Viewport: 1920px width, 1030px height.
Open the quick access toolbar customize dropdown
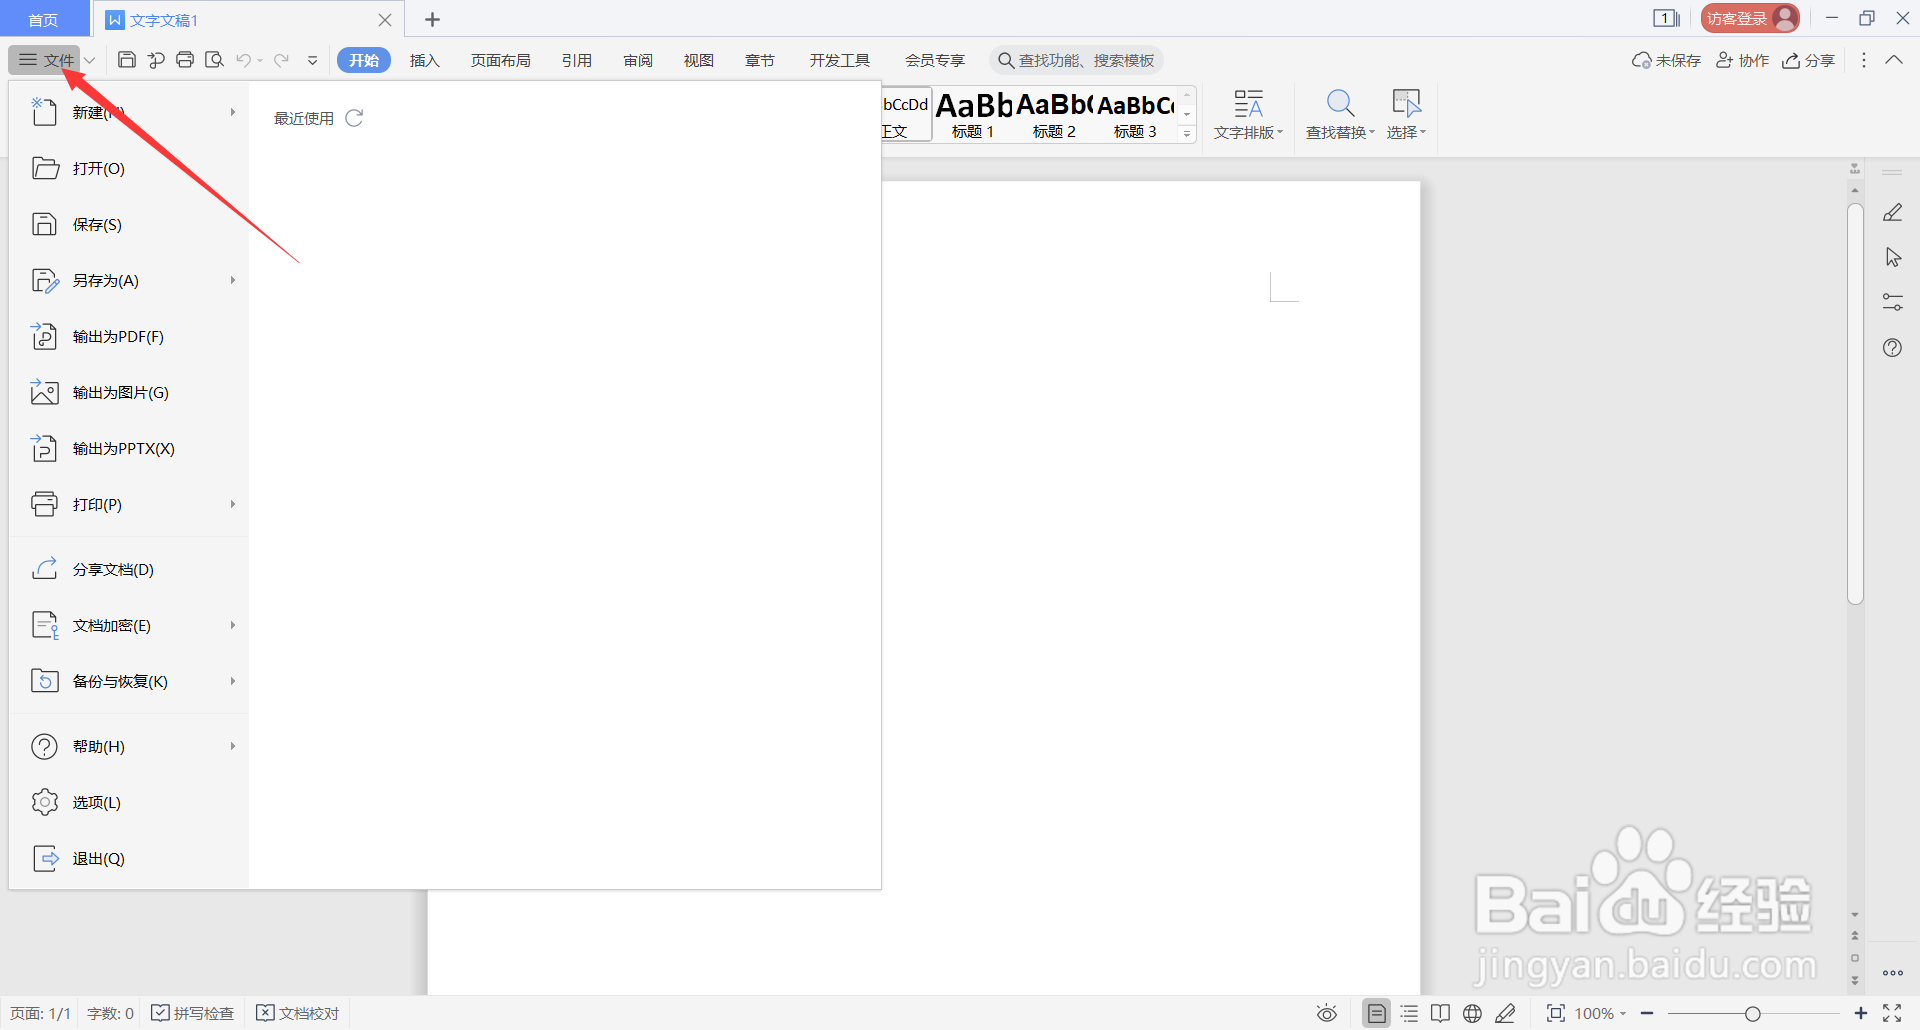click(x=312, y=60)
